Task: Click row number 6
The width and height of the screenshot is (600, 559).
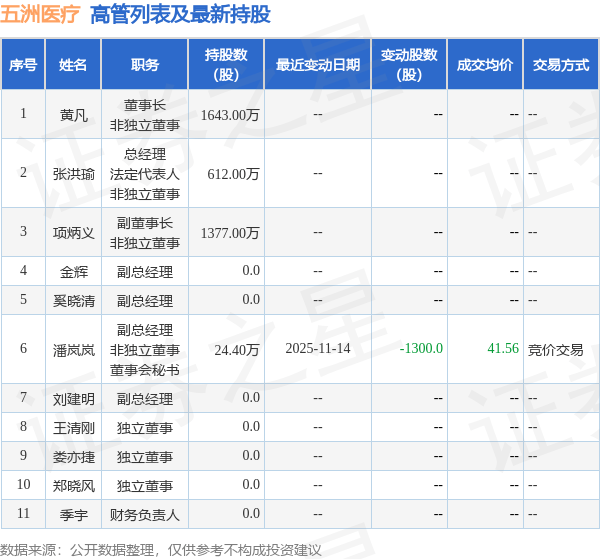Action: point(23,348)
